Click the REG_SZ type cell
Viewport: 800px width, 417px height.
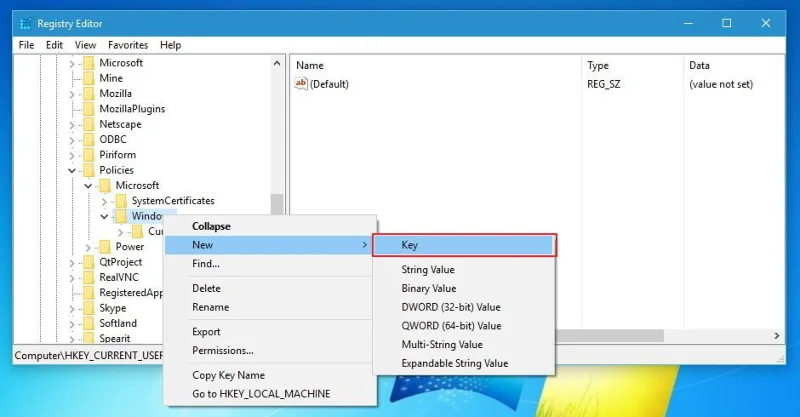(604, 84)
